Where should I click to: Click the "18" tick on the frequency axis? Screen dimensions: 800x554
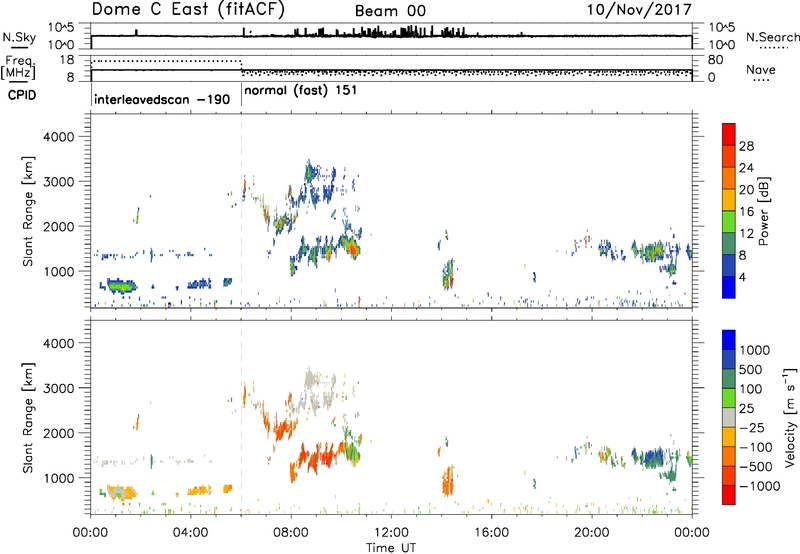(66, 60)
